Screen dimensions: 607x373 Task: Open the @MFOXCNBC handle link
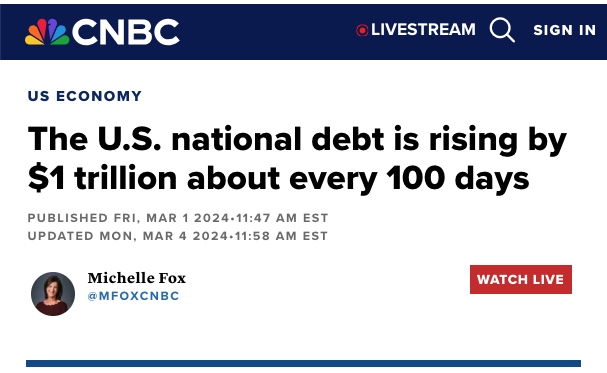tap(133, 296)
